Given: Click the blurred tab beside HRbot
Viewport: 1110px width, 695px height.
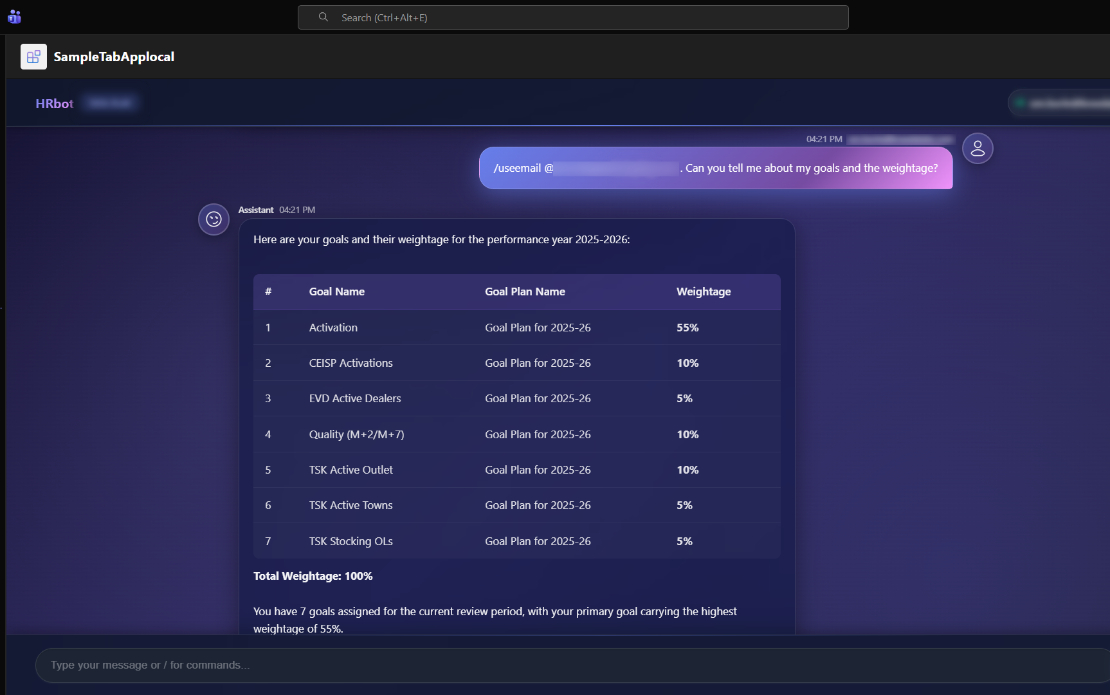Looking at the screenshot, I should [x=110, y=103].
